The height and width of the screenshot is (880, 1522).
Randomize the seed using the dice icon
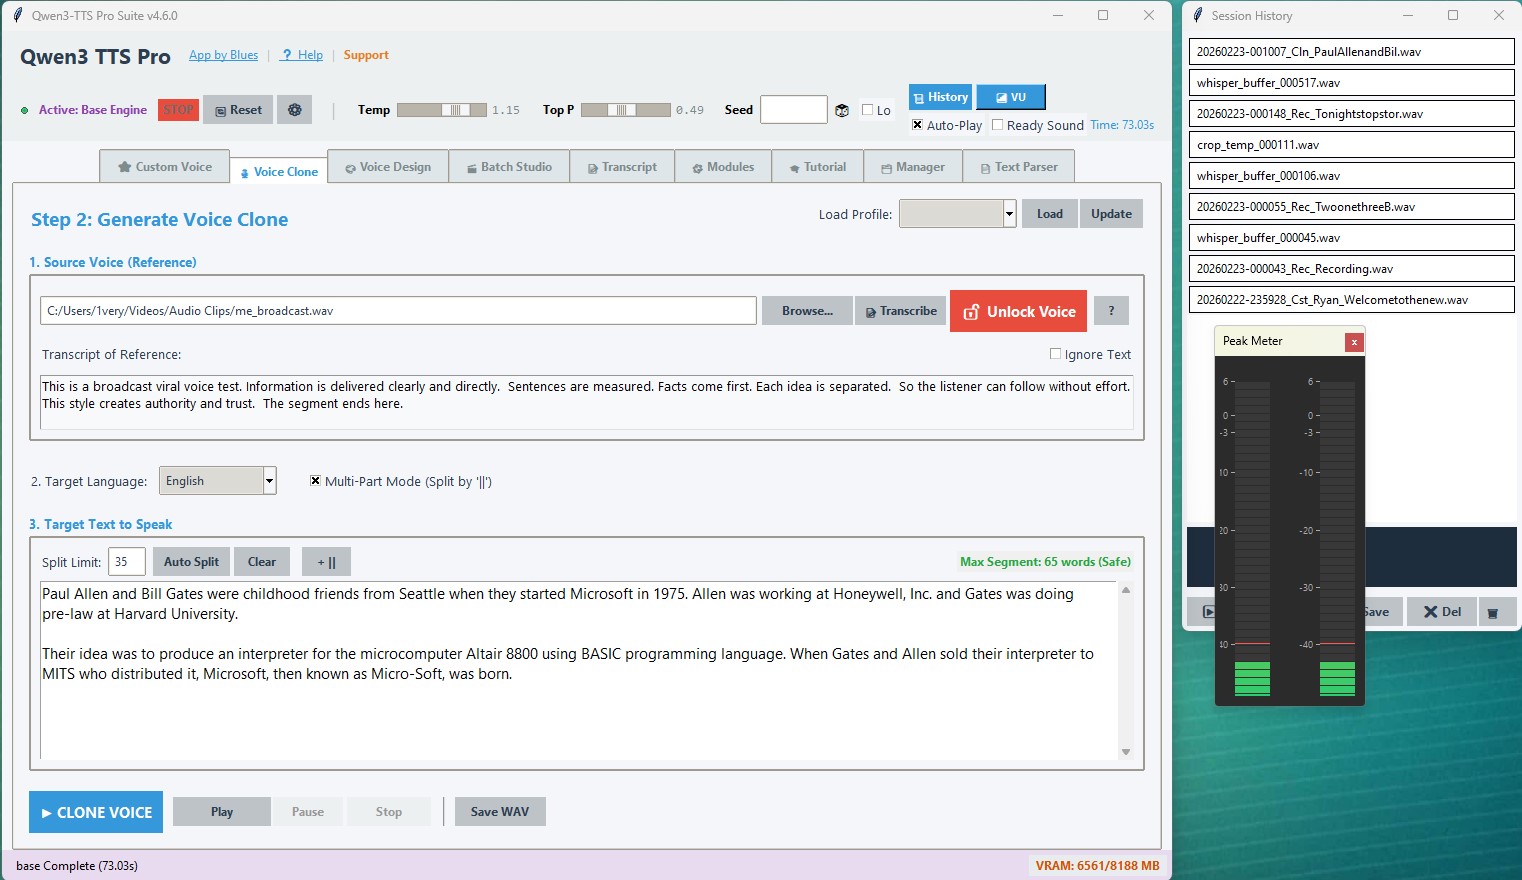(x=841, y=110)
